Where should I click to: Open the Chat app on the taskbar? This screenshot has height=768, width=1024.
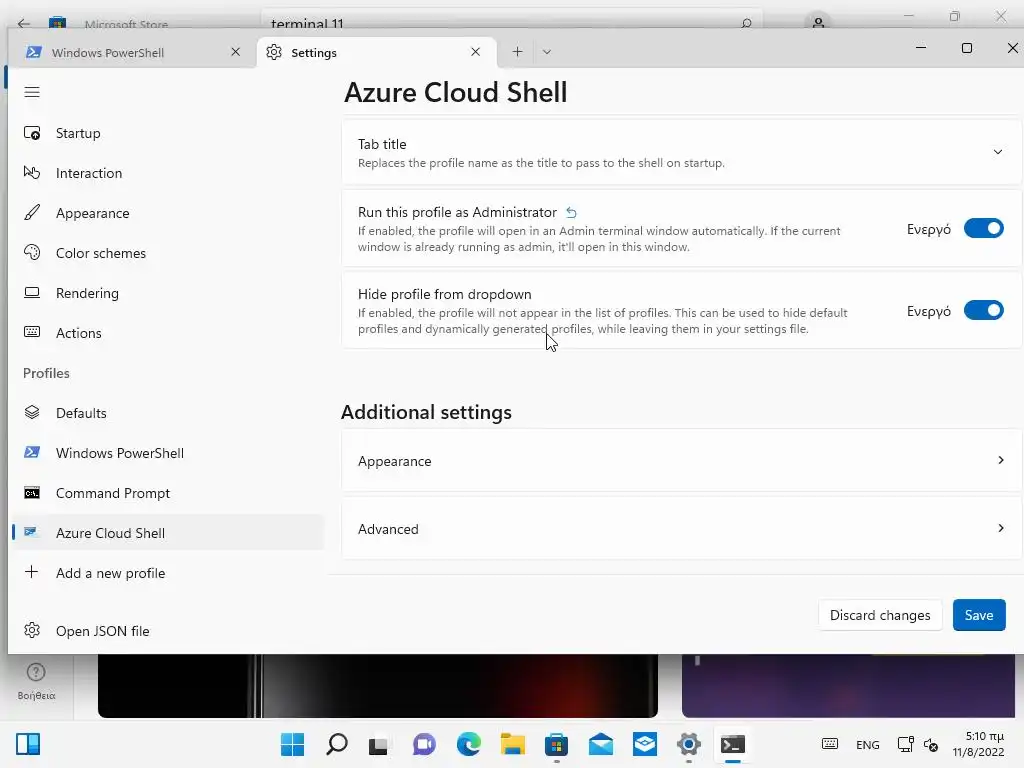pyautogui.click(x=424, y=744)
